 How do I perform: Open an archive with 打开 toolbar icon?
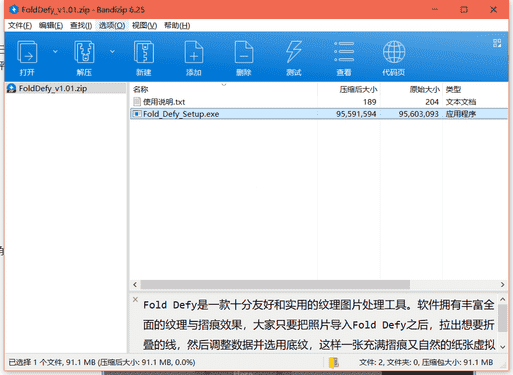(27, 52)
